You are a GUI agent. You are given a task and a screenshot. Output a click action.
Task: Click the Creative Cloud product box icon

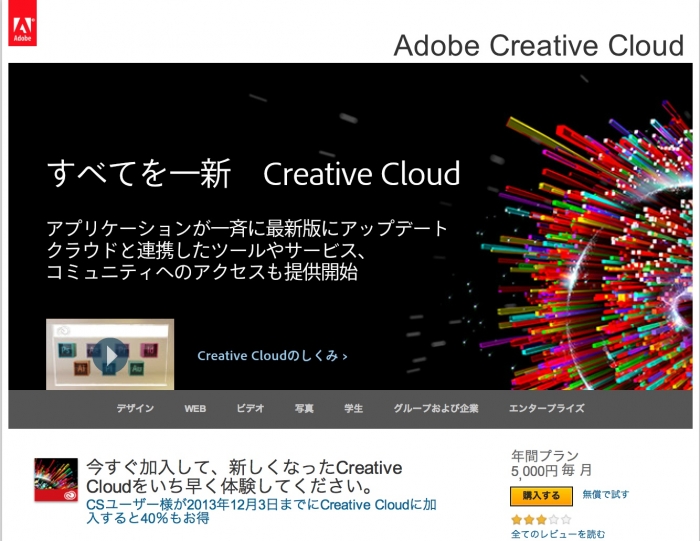click(56, 480)
